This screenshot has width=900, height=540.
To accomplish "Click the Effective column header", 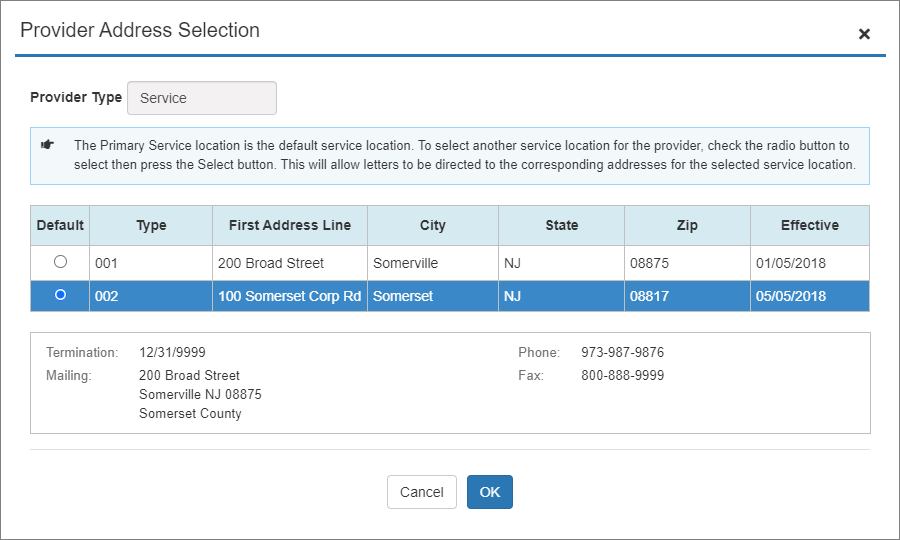I will (x=809, y=225).
